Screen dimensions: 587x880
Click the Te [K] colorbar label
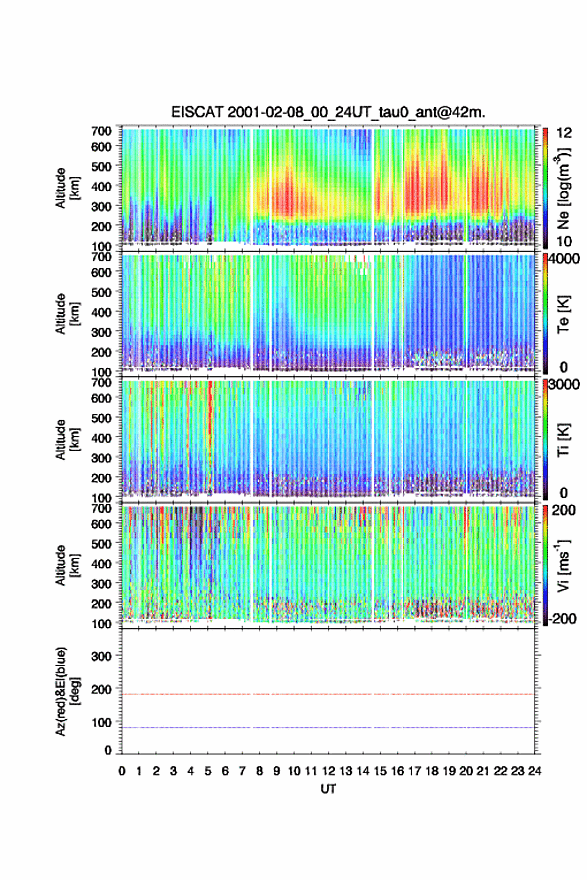(x=563, y=314)
